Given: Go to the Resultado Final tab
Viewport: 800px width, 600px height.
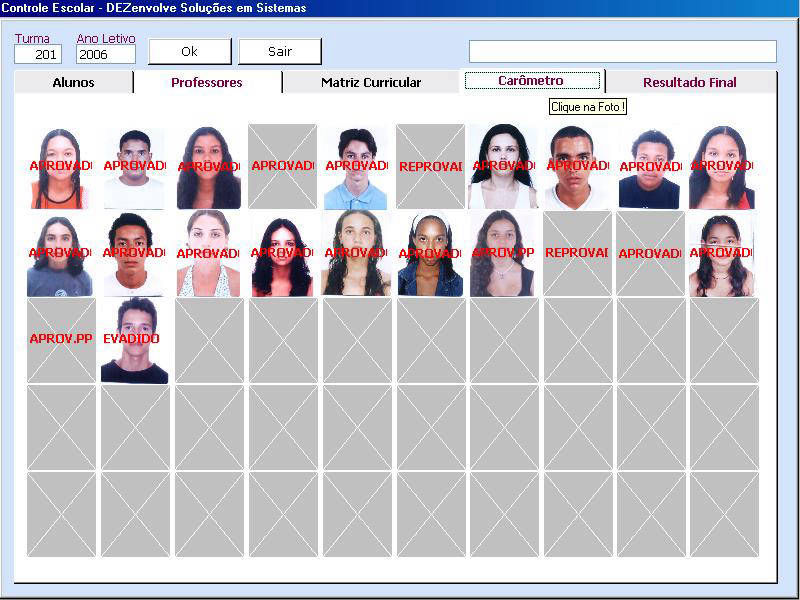Looking at the screenshot, I should click(689, 83).
